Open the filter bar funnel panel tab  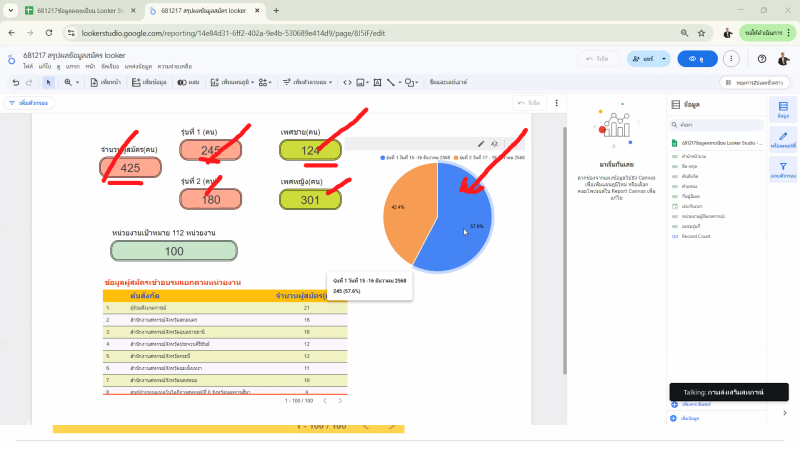(x=782, y=170)
